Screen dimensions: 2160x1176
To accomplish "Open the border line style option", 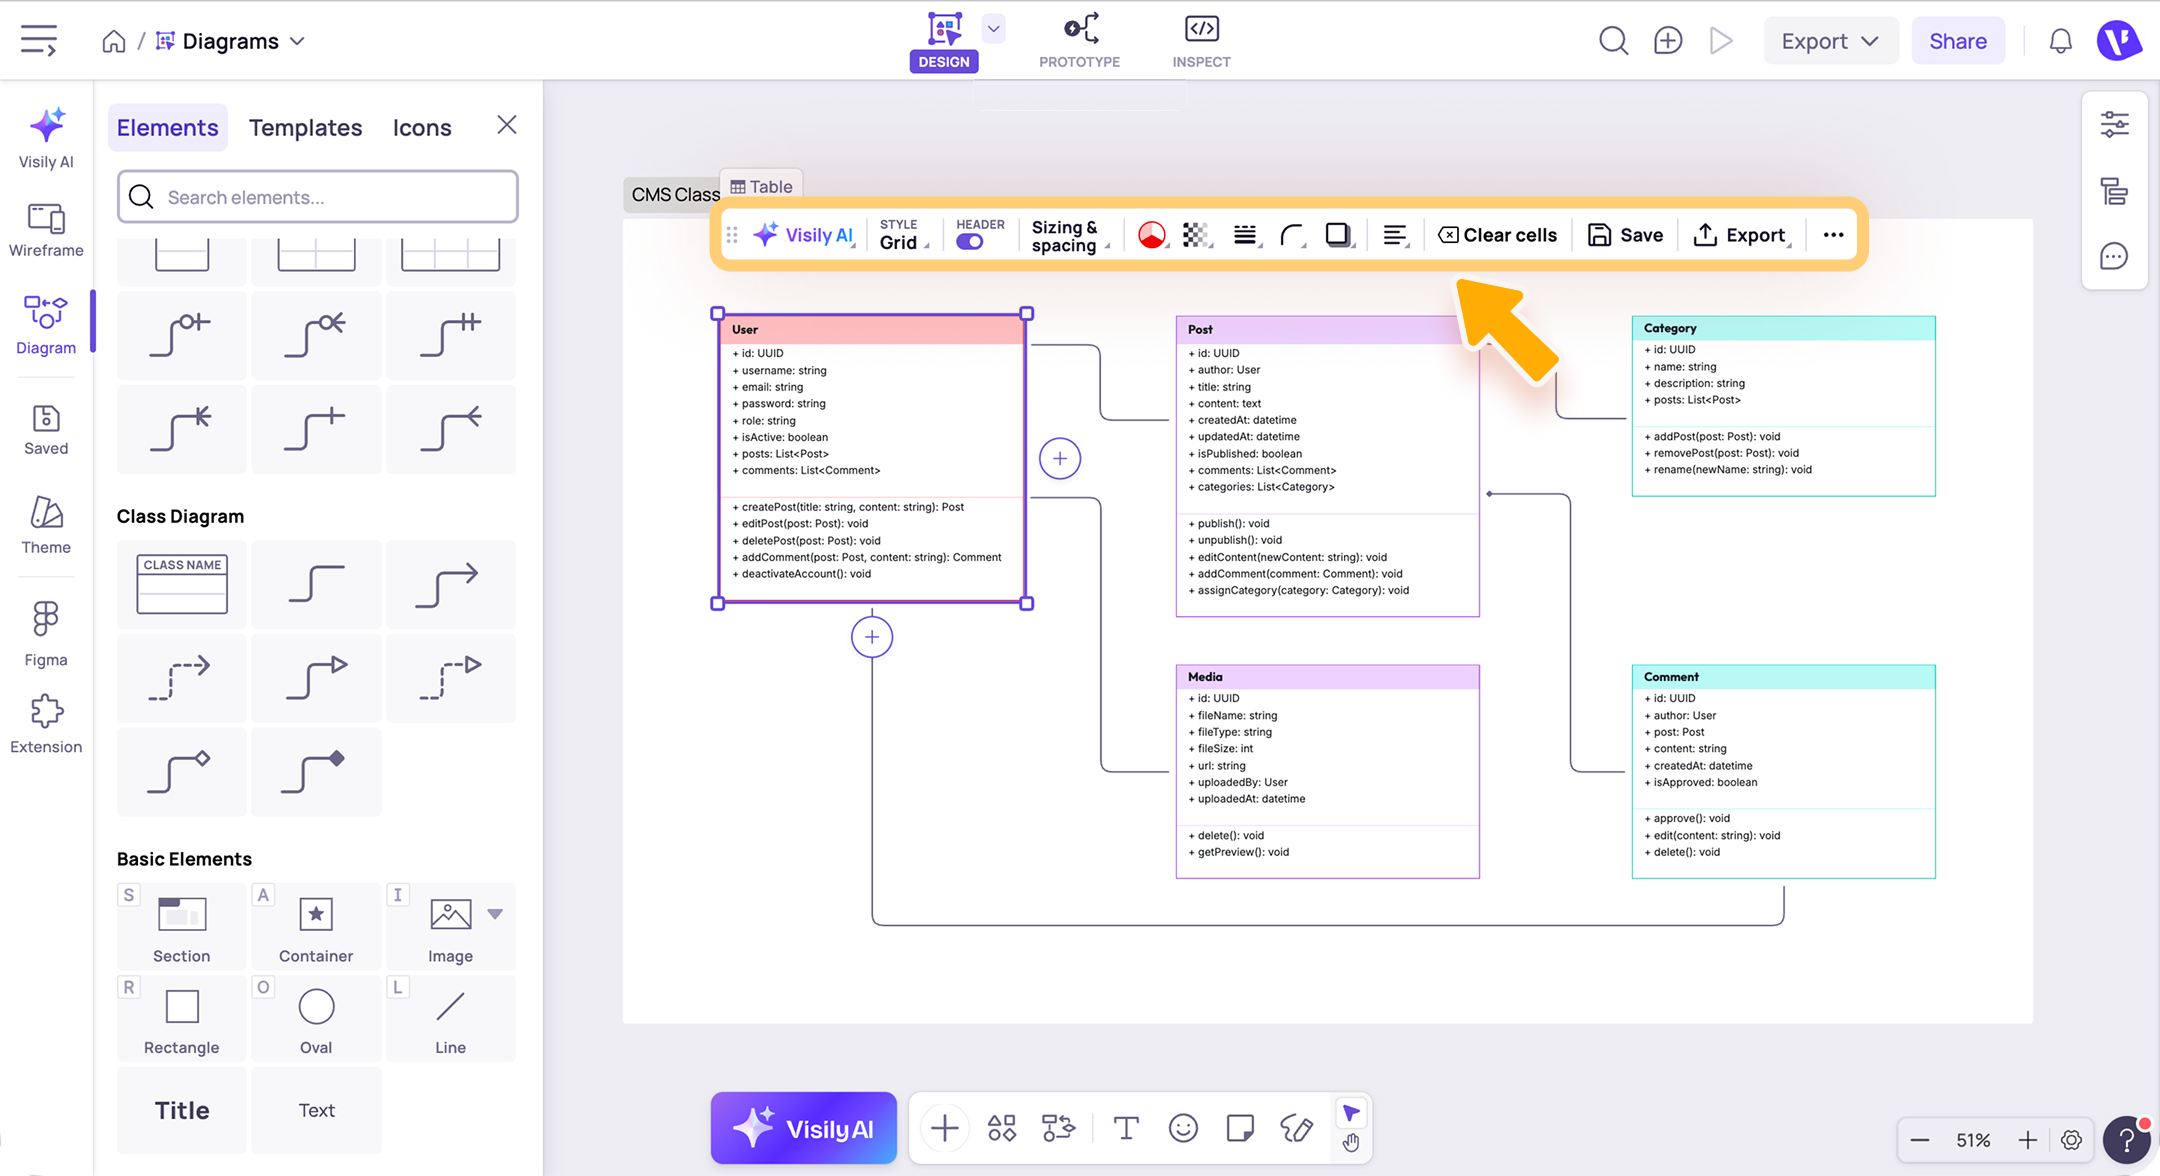I will pos(1245,235).
